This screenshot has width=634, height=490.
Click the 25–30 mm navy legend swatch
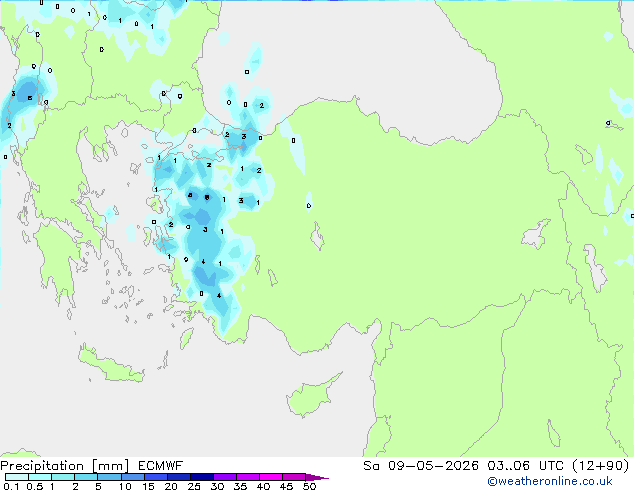pyautogui.click(x=202, y=477)
